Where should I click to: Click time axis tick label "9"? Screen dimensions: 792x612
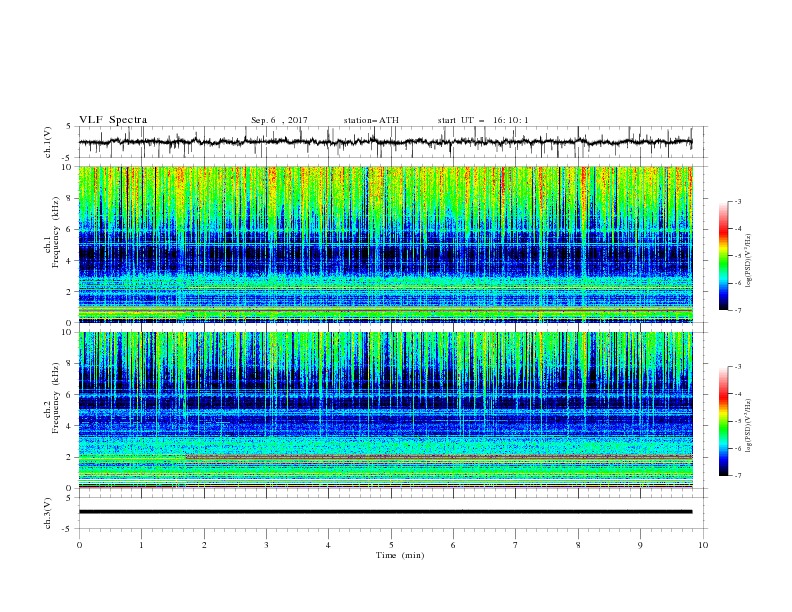[640, 545]
